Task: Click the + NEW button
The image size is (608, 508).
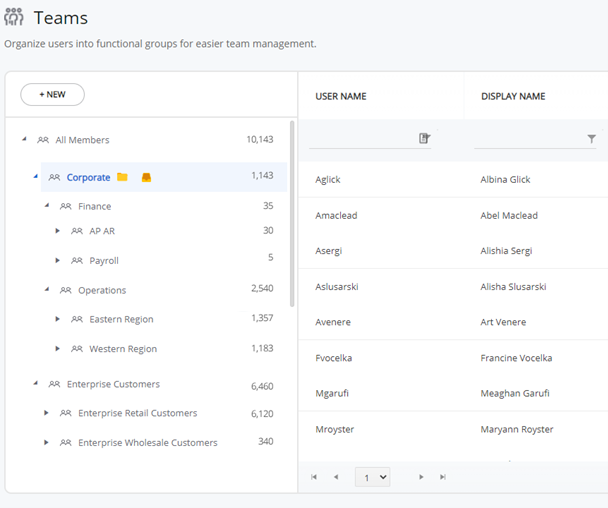Action: point(52,94)
